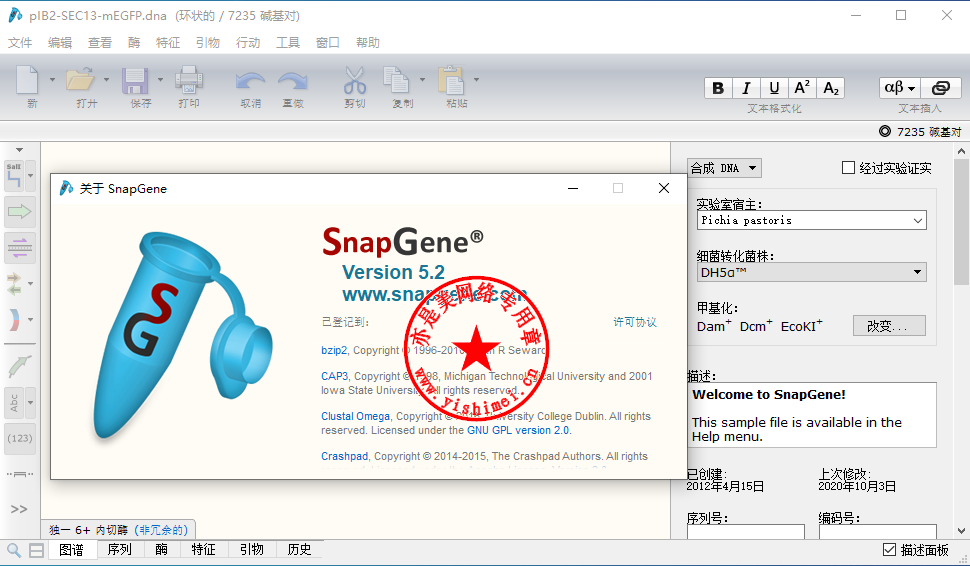Toggle the experimentally verified checkbox

click(848, 168)
